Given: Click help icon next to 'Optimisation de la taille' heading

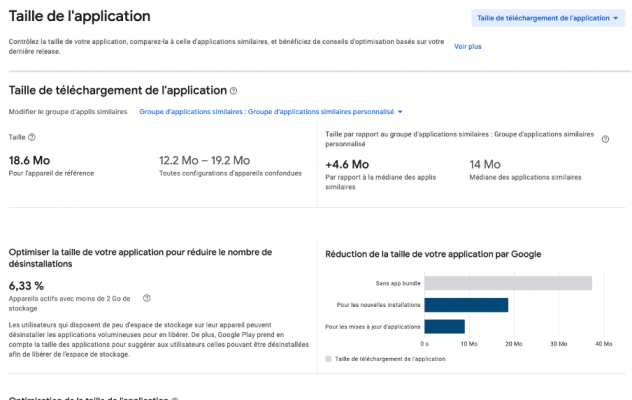Looking at the screenshot, I should click(175, 399).
